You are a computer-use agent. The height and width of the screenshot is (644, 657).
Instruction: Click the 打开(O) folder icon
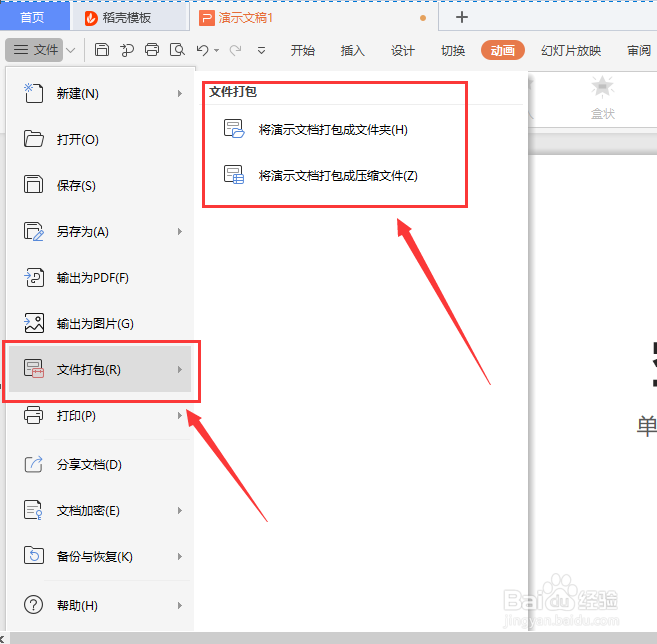(34, 139)
